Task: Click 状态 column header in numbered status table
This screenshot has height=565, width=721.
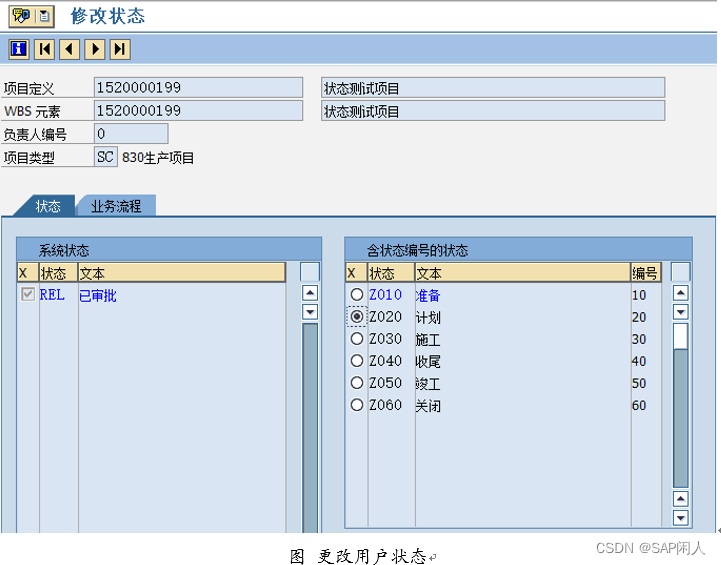Action: 391,273
